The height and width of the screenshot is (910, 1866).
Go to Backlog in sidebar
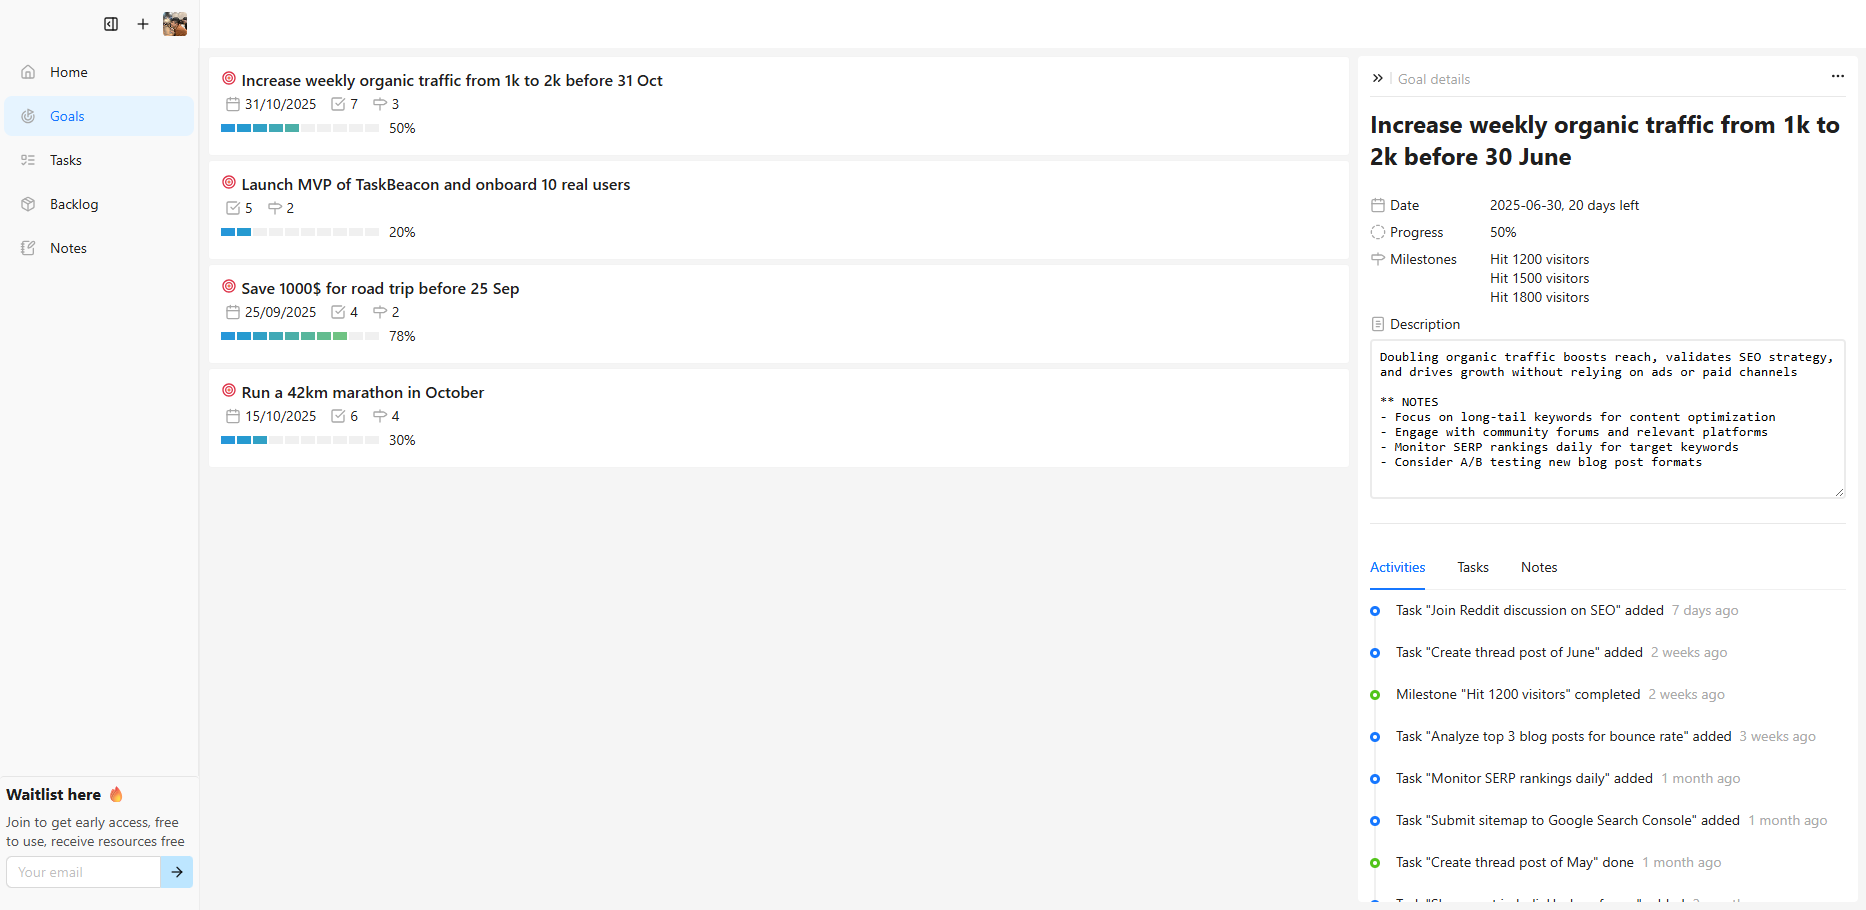[x=74, y=204]
